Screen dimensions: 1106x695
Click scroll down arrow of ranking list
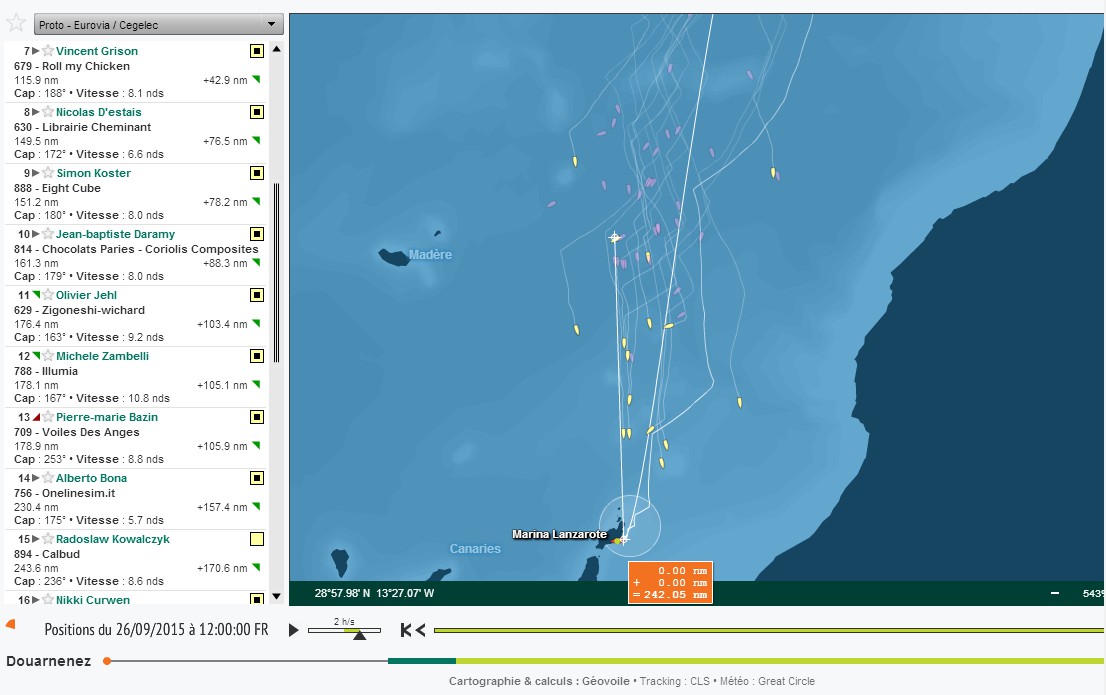point(276,596)
